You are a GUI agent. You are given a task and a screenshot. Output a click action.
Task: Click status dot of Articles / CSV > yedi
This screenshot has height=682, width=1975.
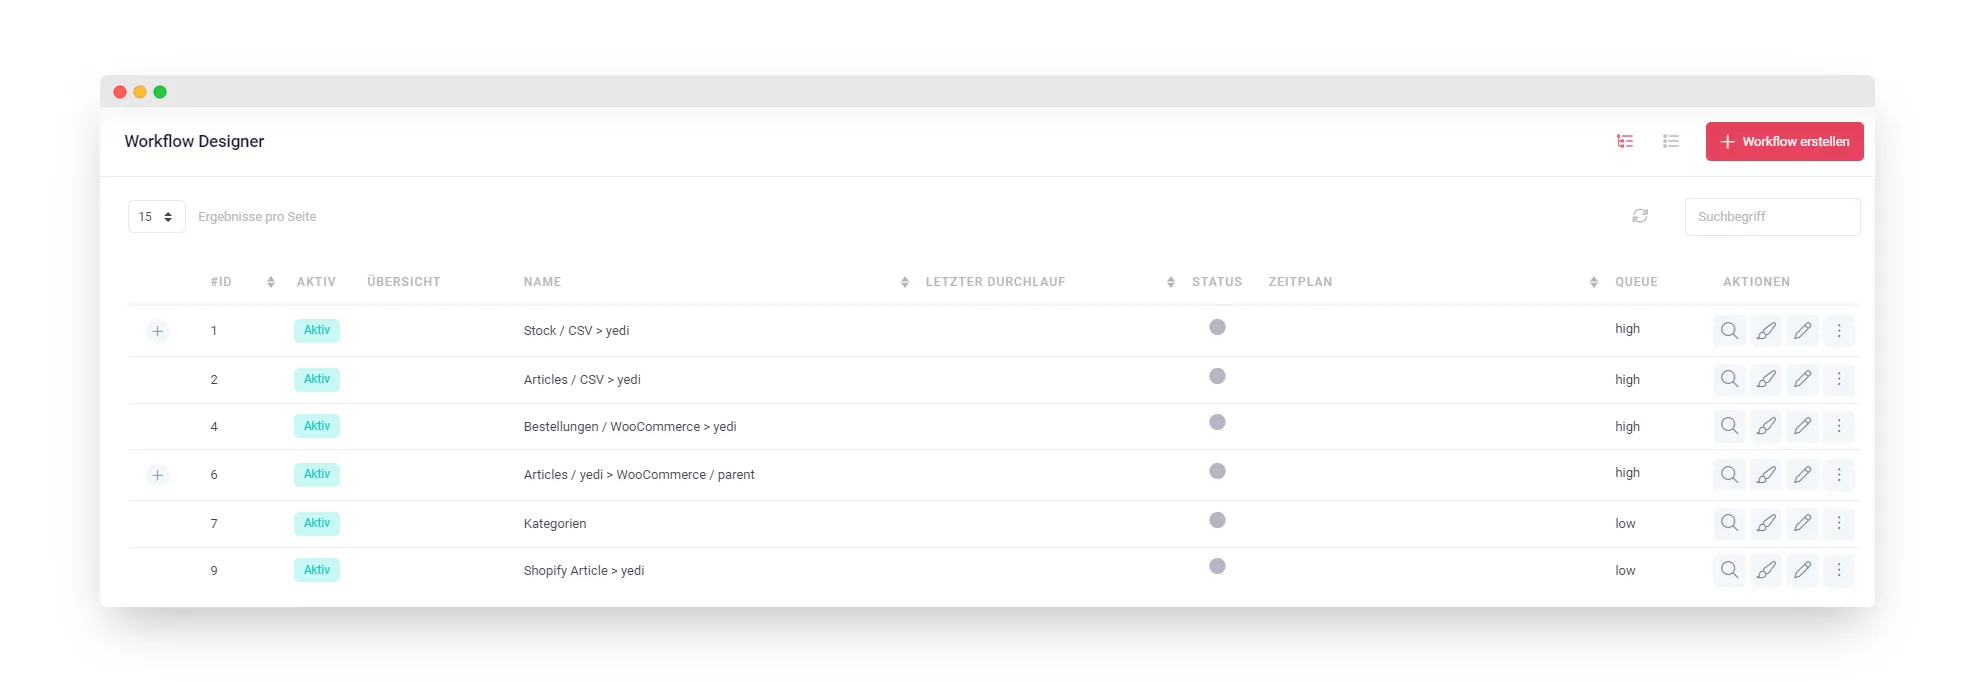(1217, 376)
